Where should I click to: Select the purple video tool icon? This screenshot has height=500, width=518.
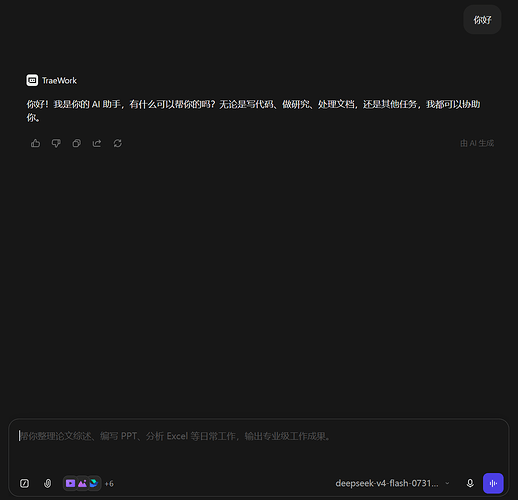click(70, 483)
